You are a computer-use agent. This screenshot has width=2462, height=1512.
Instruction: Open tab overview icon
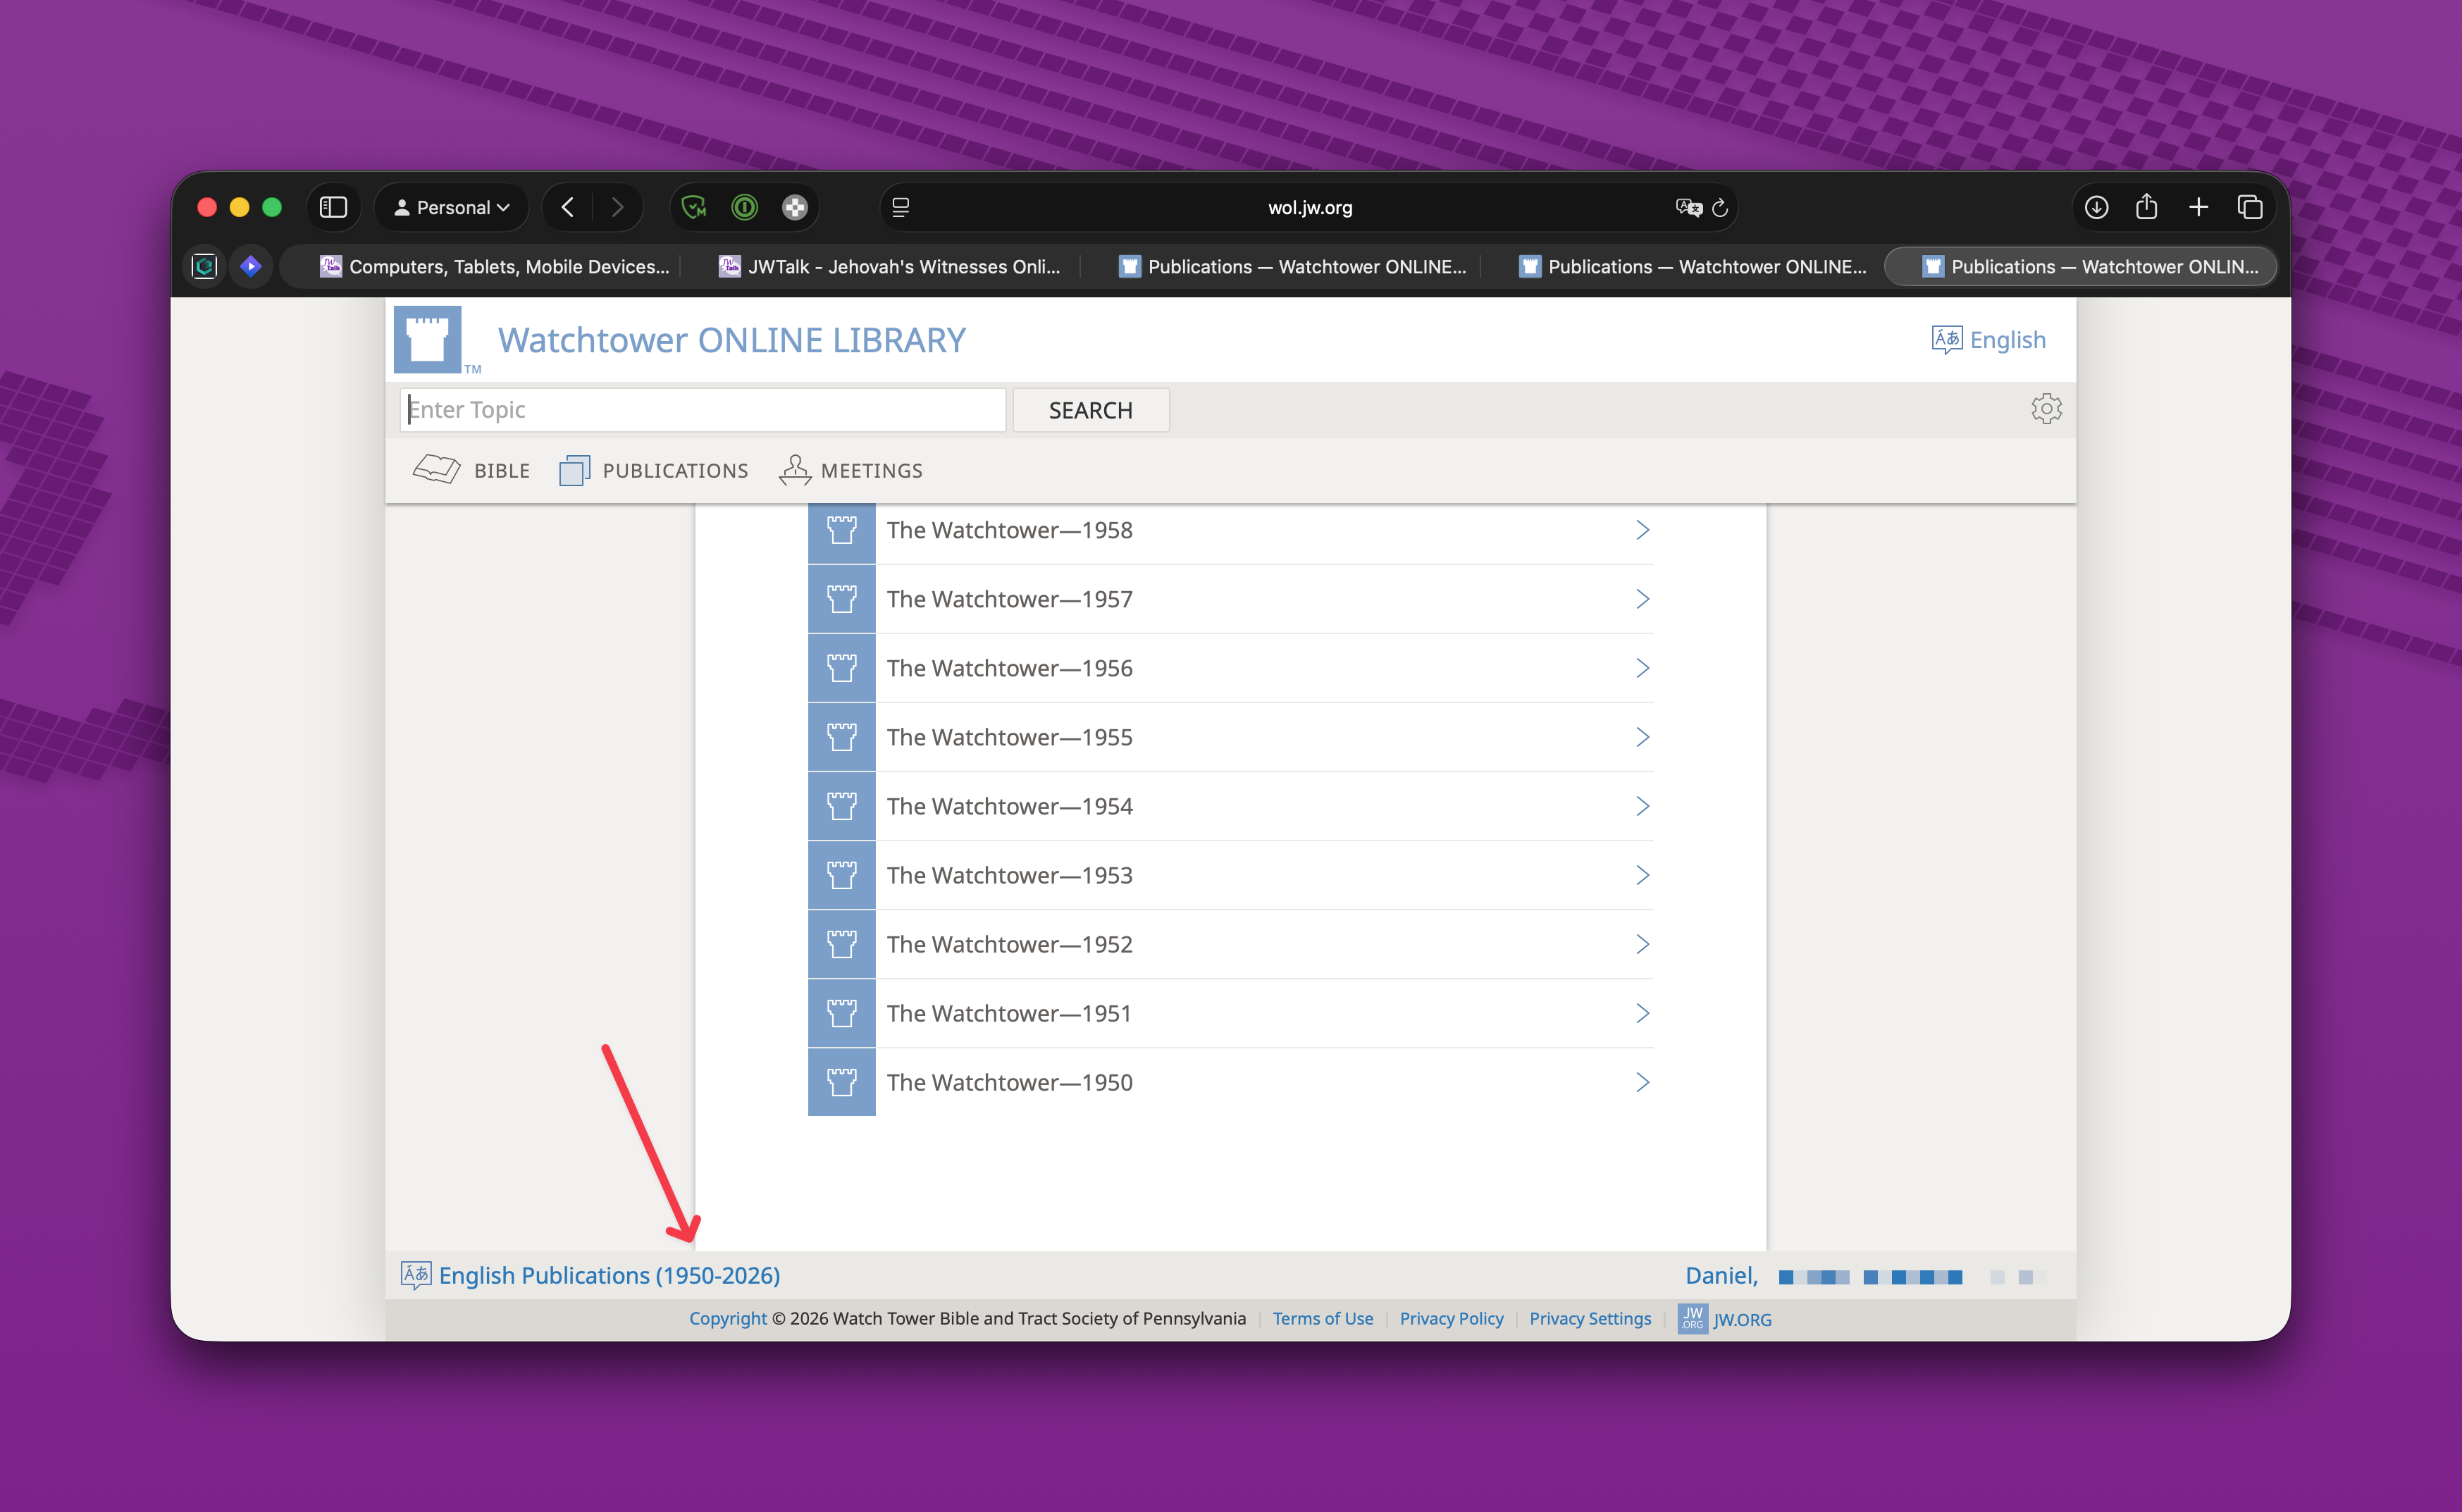pos(2250,207)
